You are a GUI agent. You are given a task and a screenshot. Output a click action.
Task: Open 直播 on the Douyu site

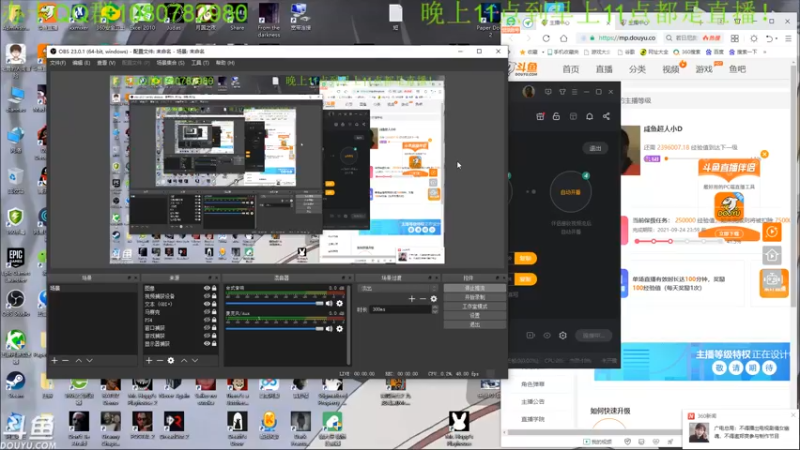coord(604,69)
